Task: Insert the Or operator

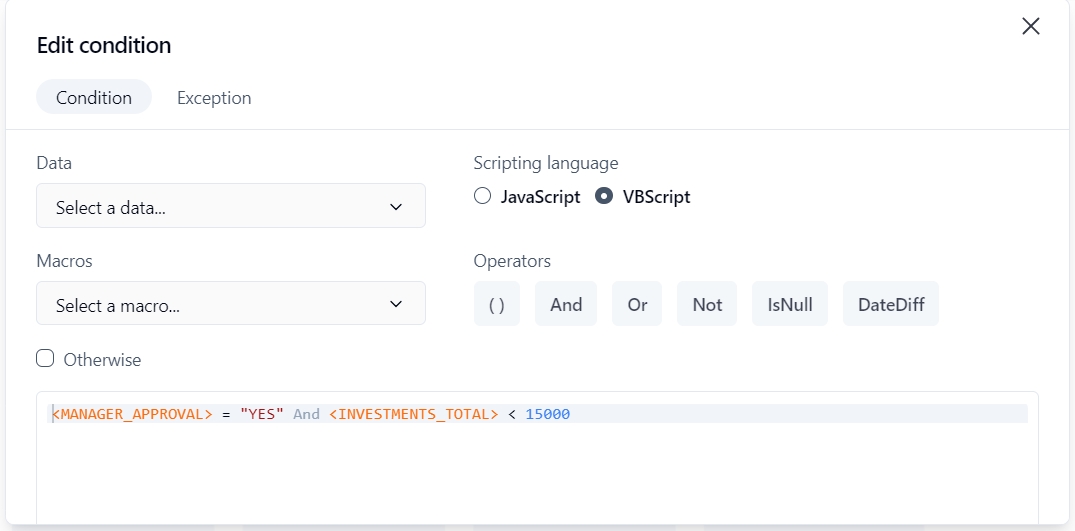Action: click(638, 305)
